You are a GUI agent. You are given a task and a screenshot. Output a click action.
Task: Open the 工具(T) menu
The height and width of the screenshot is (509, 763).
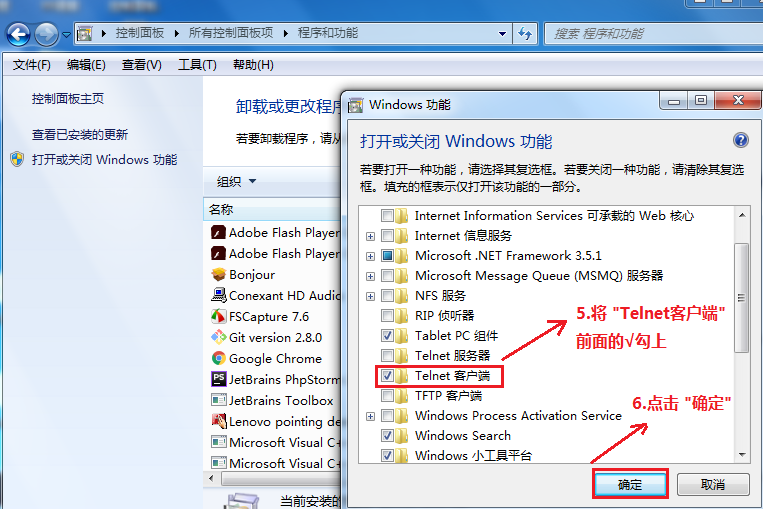197,65
